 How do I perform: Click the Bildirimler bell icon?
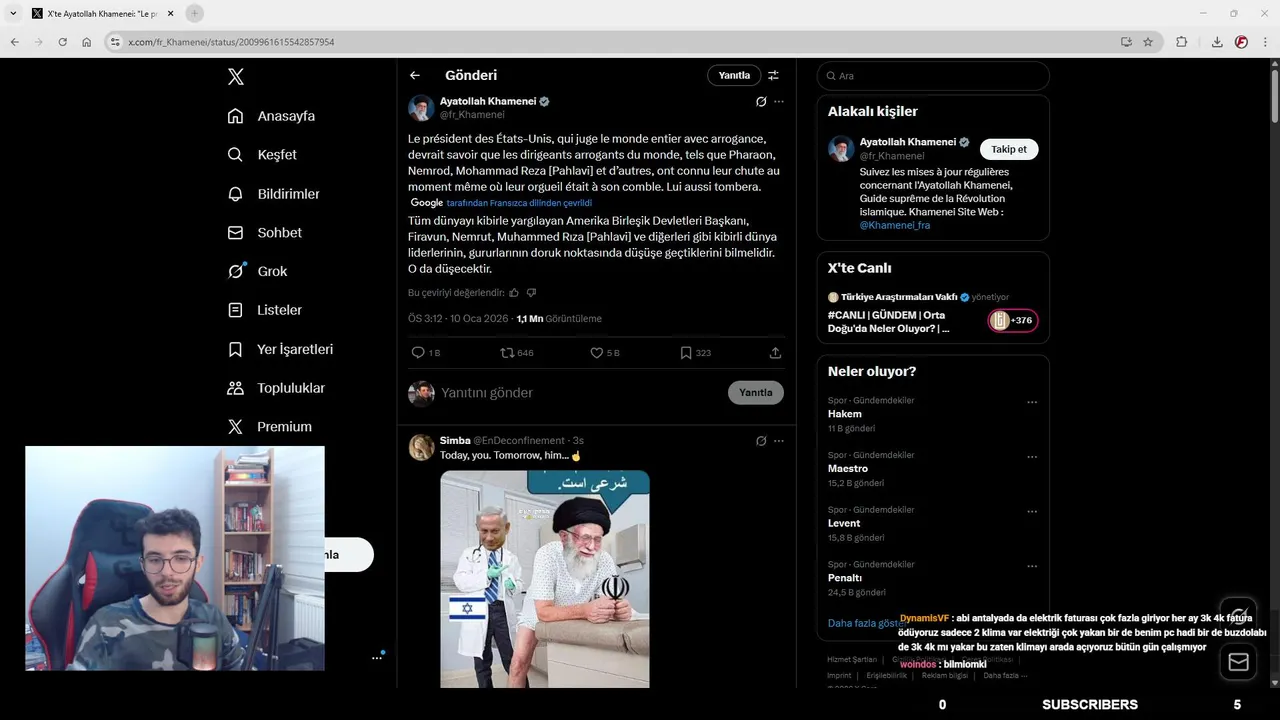pyautogui.click(x=235, y=194)
